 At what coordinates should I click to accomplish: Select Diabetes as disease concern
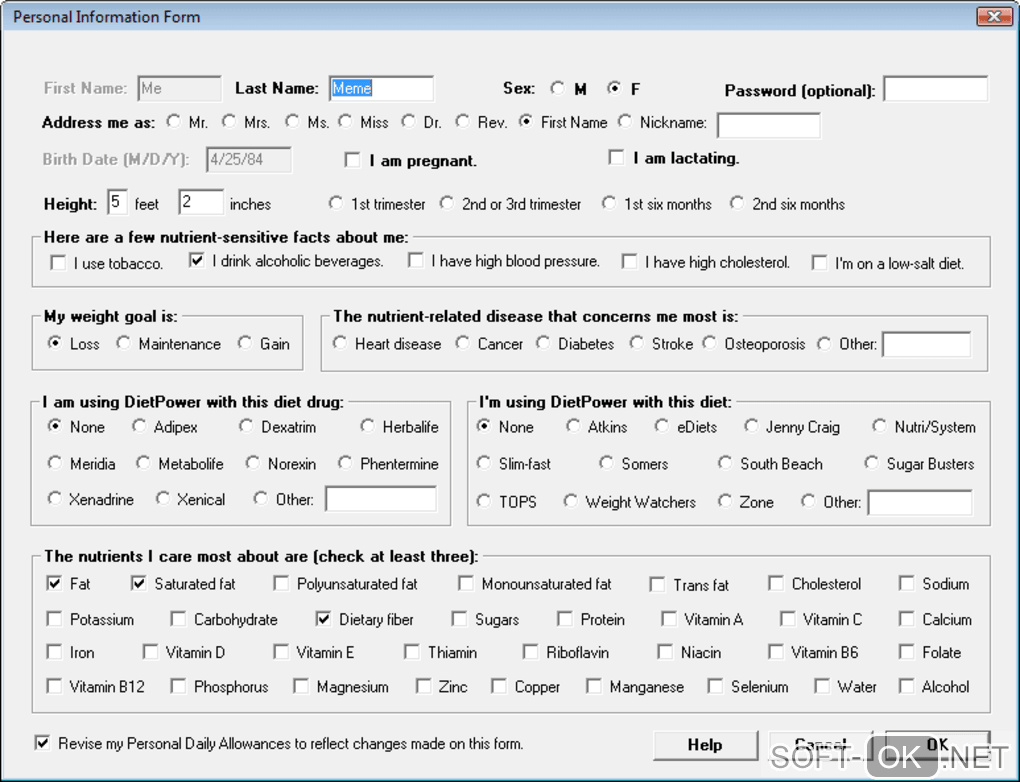point(543,343)
